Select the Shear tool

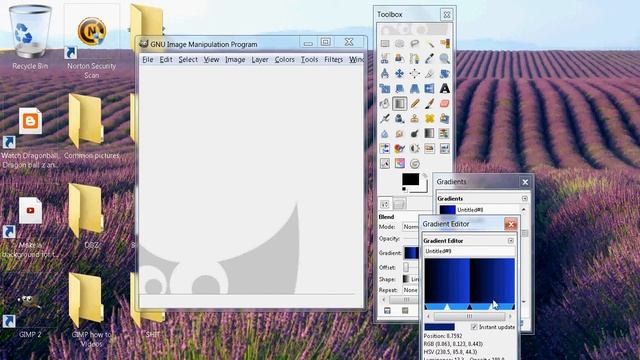(x=400, y=88)
